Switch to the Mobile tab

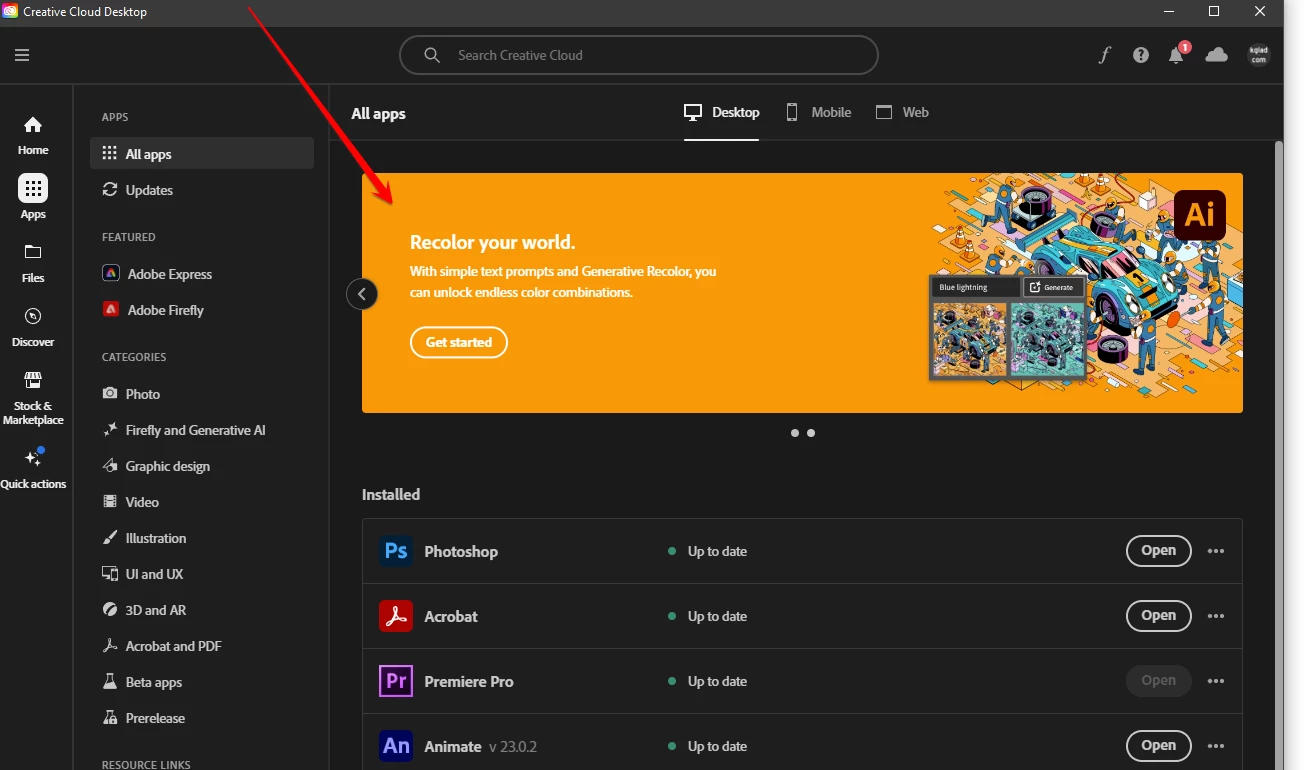click(x=818, y=112)
